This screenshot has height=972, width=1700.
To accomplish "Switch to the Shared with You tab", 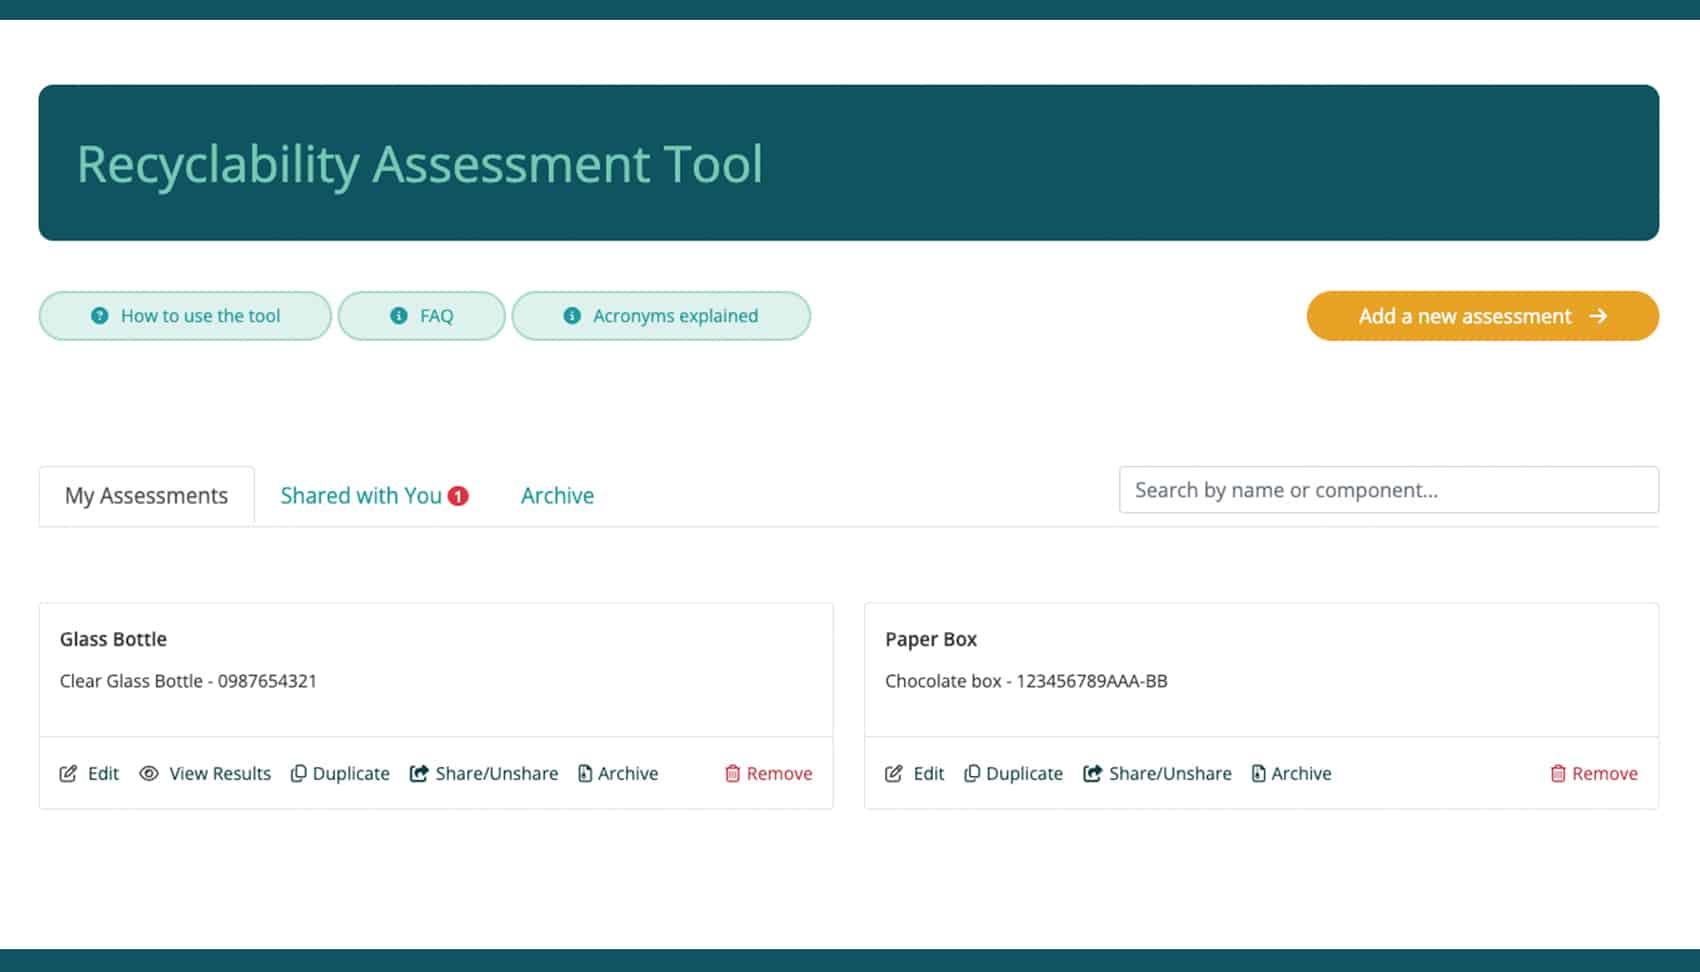I will click(361, 496).
